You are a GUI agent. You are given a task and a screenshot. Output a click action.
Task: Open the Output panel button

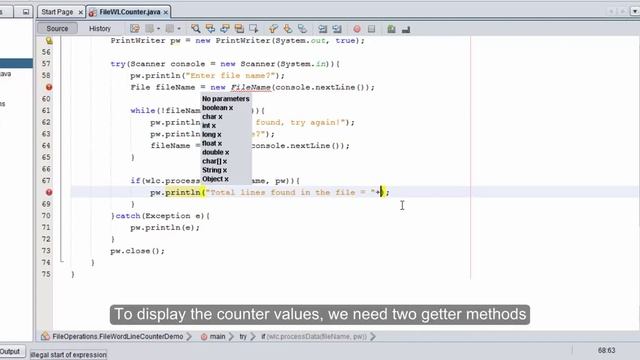click(10, 351)
